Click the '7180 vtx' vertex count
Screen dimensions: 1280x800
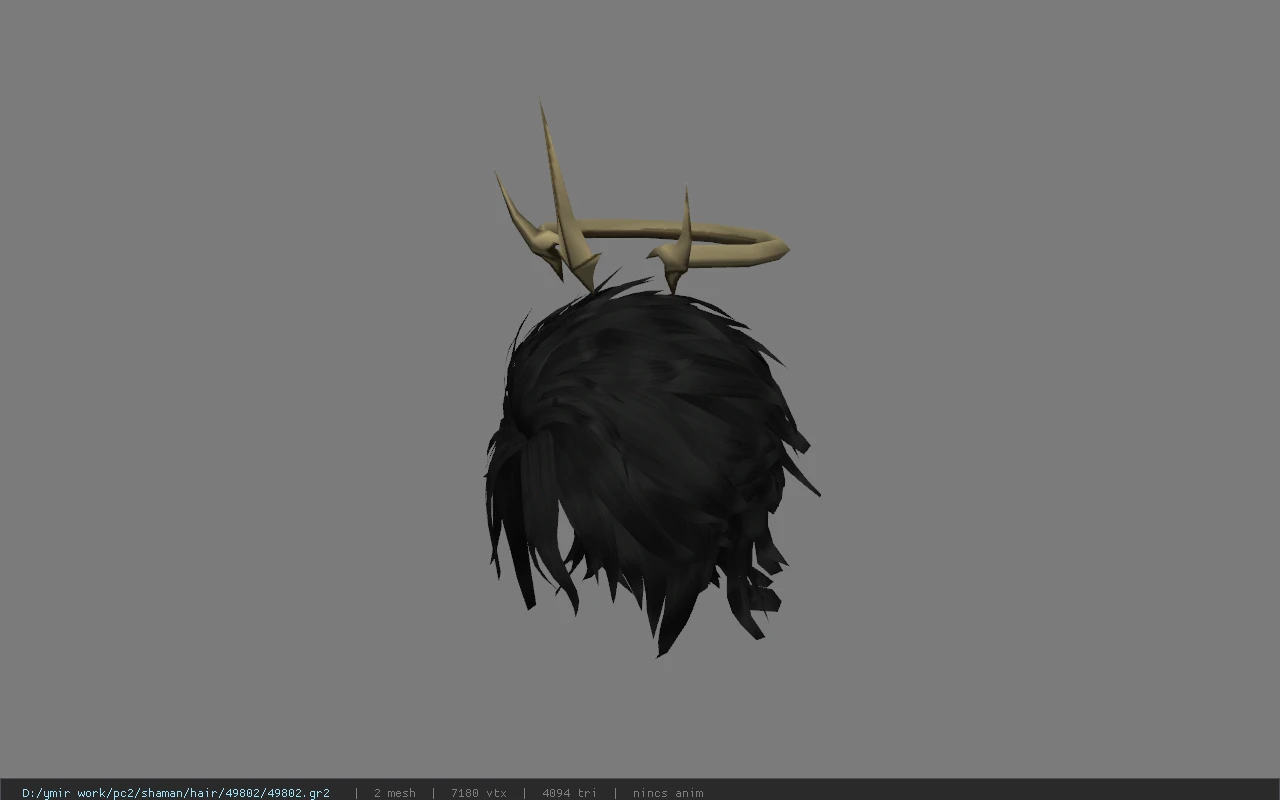[478, 792]
